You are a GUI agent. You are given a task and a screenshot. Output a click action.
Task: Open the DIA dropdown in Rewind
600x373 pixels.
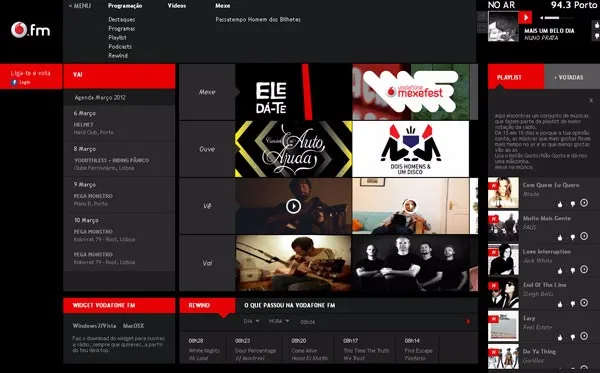251,321
